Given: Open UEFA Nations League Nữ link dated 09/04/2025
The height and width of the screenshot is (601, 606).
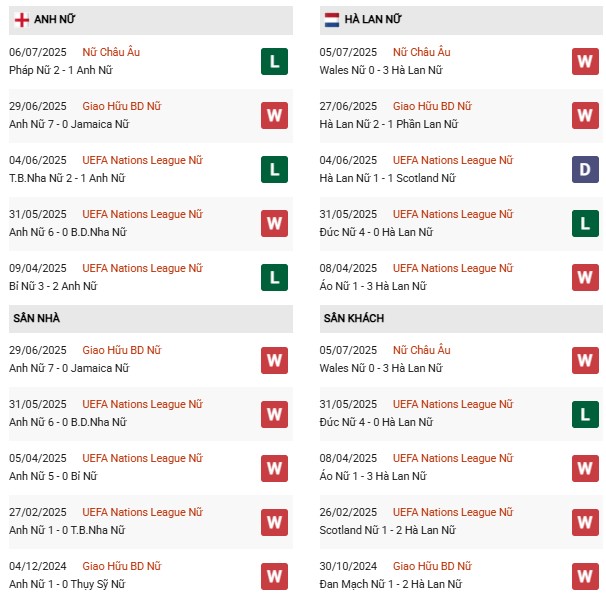Looking at the screenshot, I should [142, 268].
